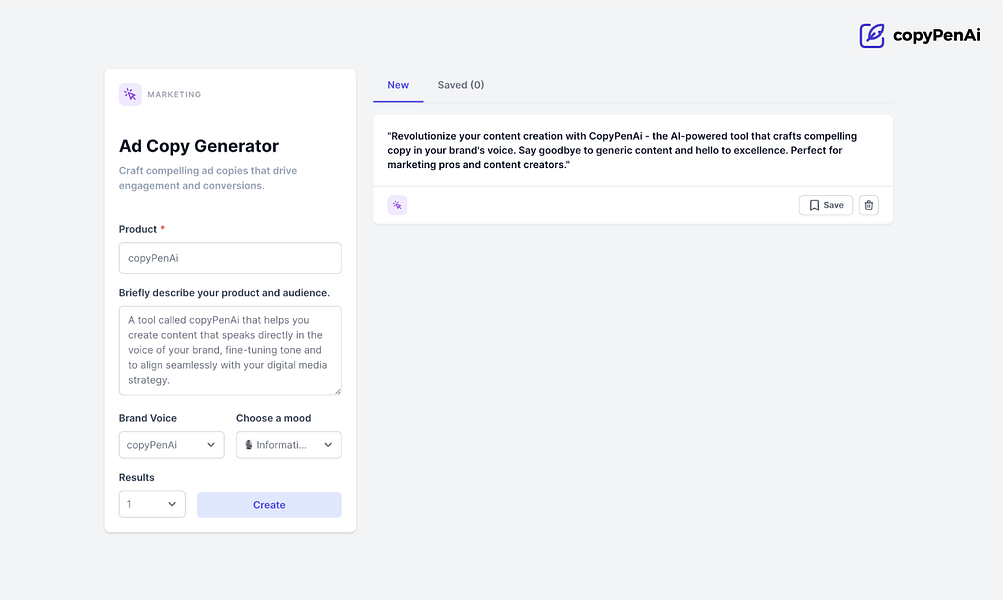Image resolution: width=1003 pixels, height=600 pixels.
Task: Click the Product field label
Action: point(138,229)
